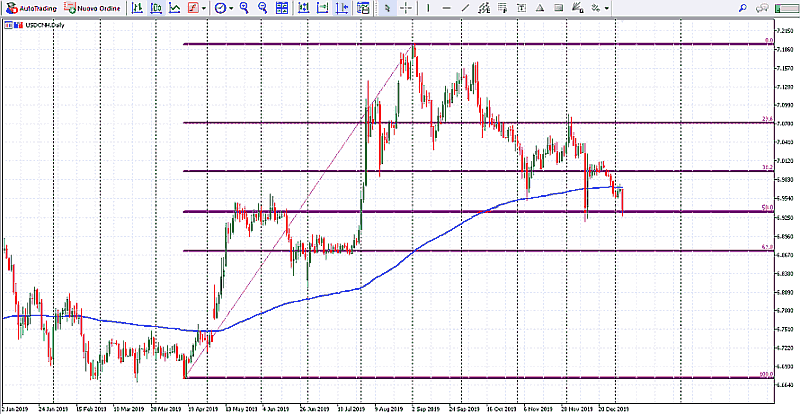Select the horizontal line drawing tool

click(446, 8)
